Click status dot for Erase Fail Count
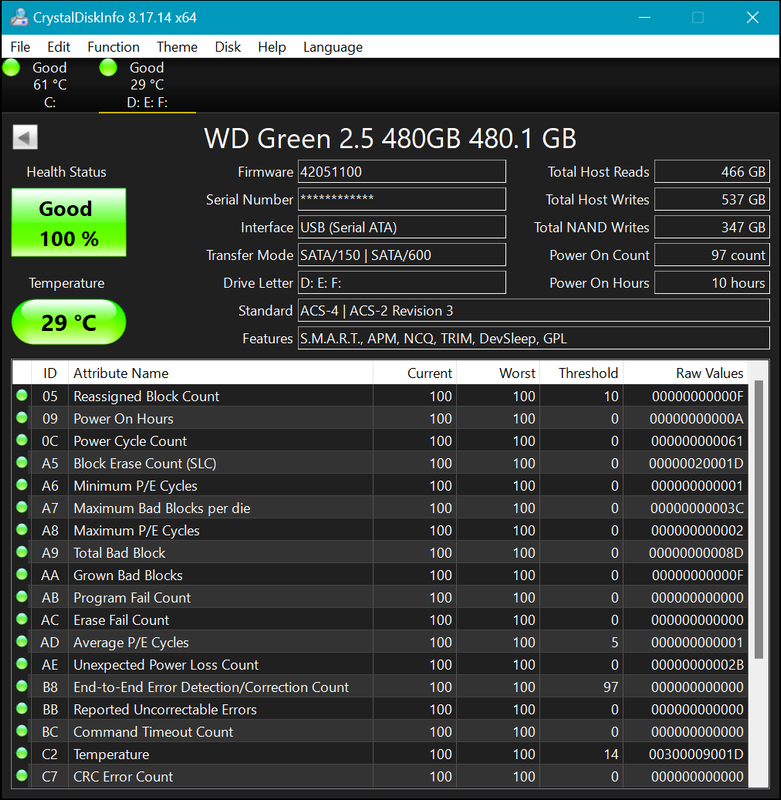The image size is (781, 800). tap(21, 619)
